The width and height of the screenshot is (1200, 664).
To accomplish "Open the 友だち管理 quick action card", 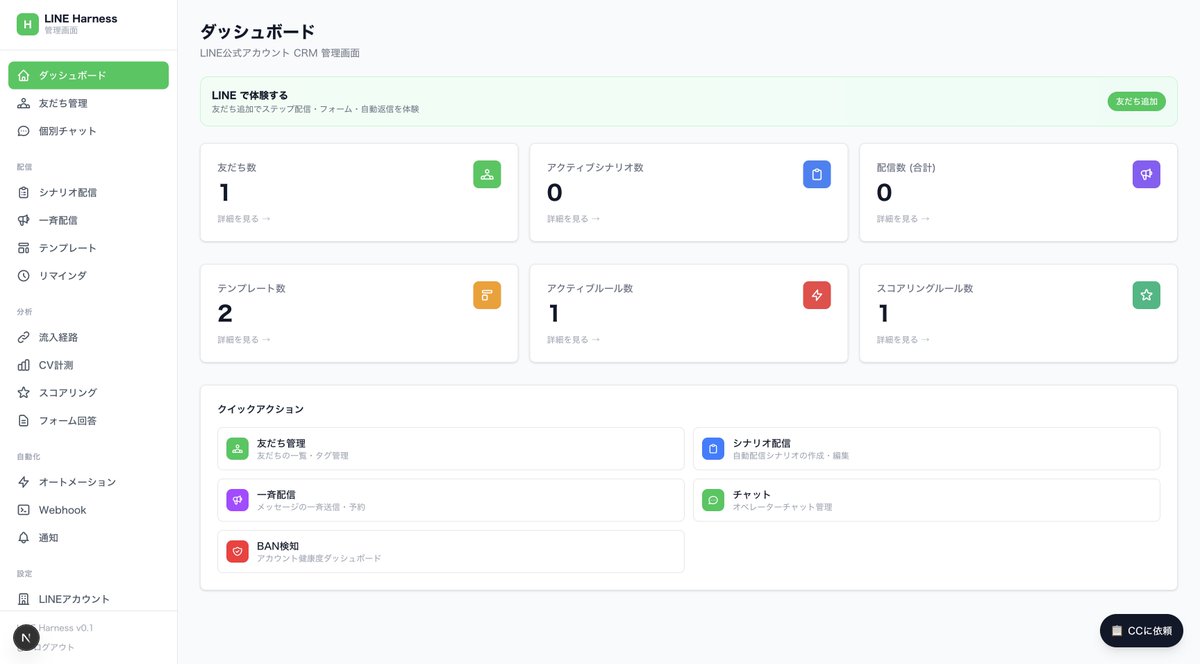I will click(451, 448).
